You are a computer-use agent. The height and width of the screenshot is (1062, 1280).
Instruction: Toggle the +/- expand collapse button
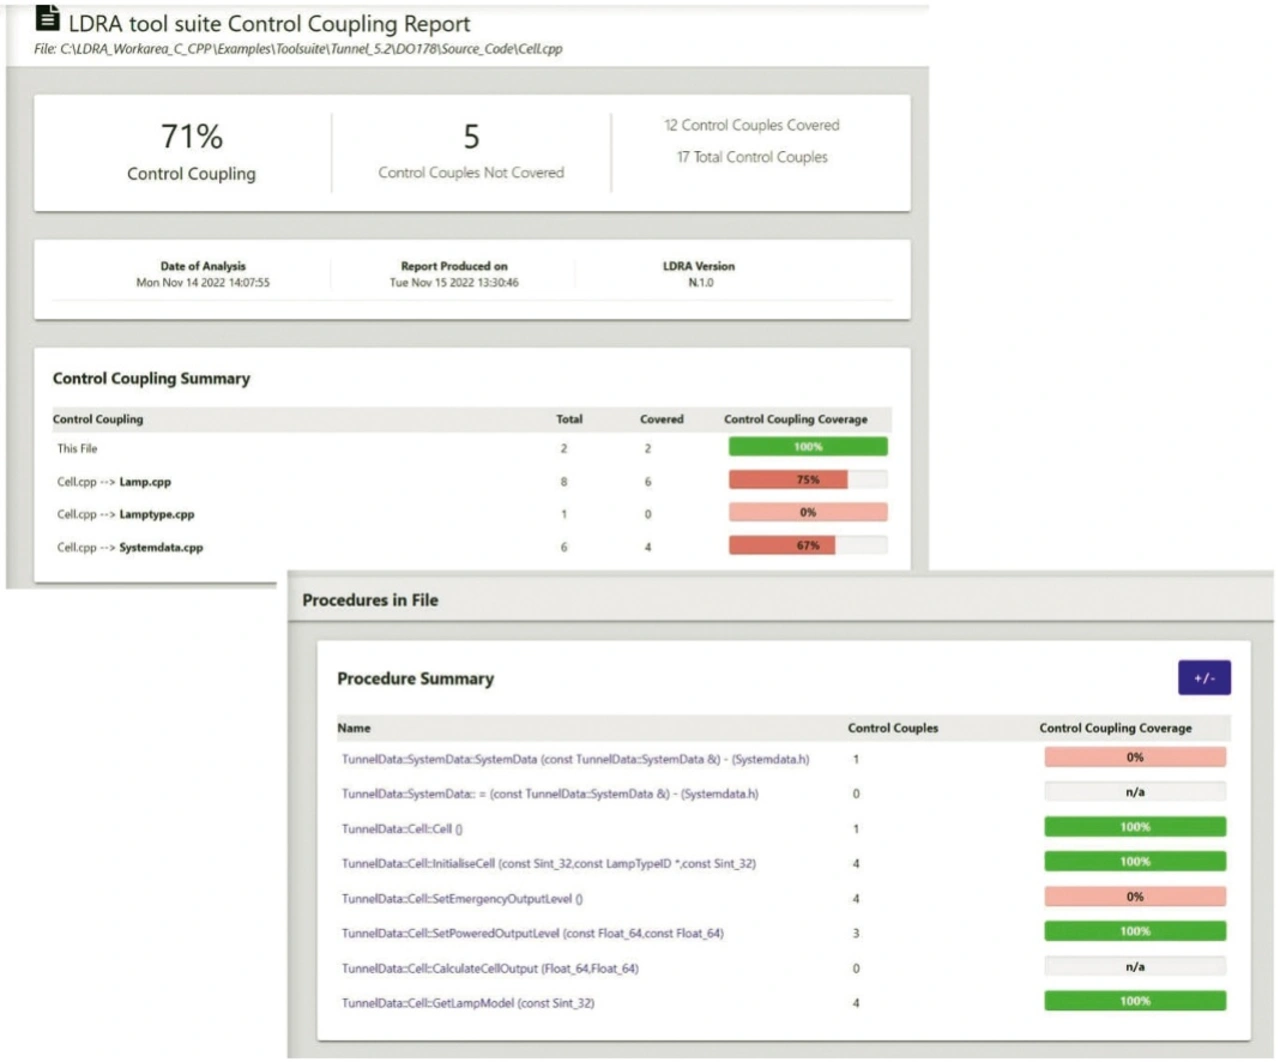coord(1203,677)
